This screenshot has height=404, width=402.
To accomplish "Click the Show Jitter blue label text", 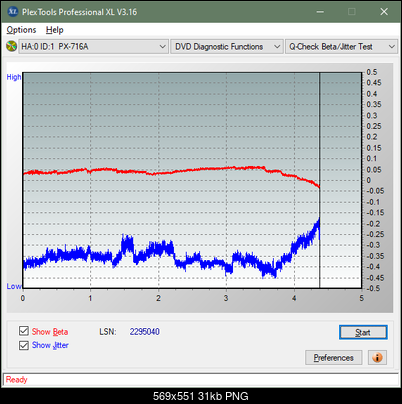I will [x=50, y=345].
